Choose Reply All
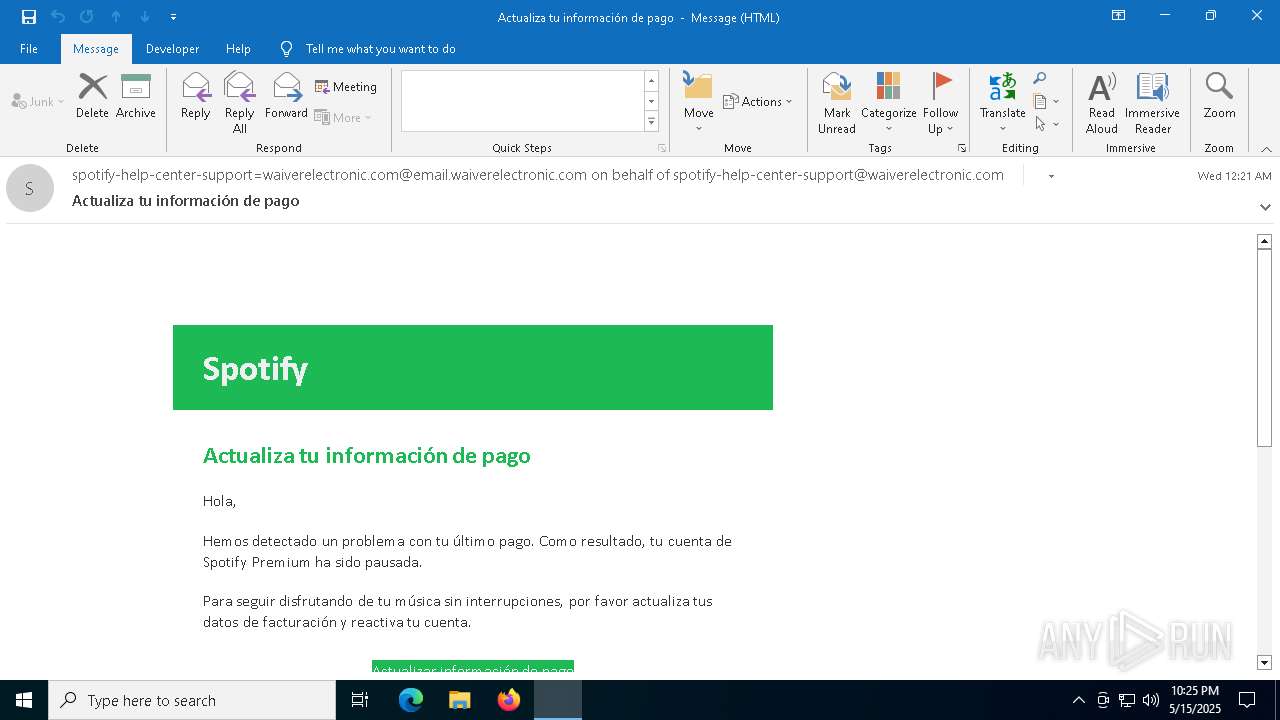 [x=240, y=102]
